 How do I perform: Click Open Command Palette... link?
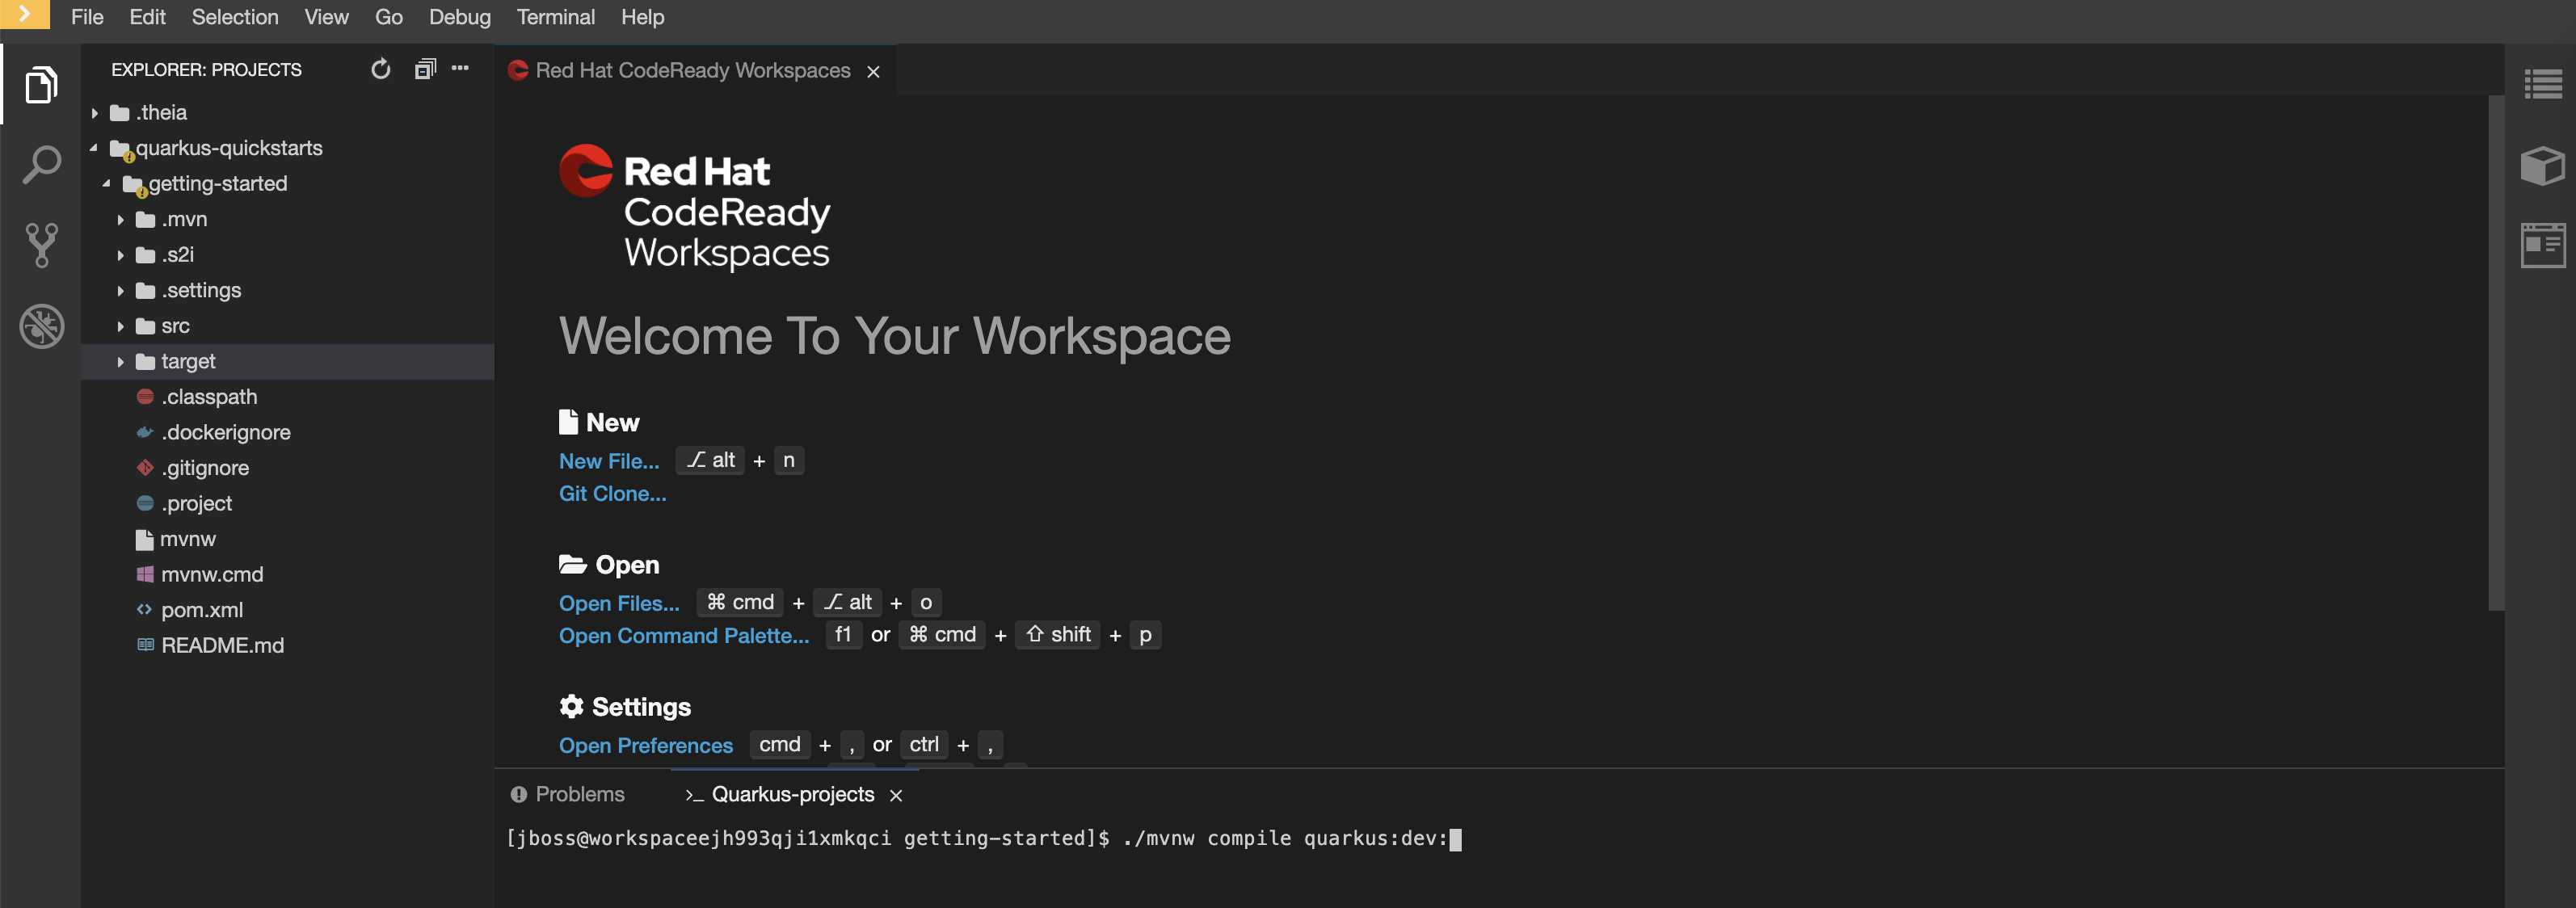(684, 636)
